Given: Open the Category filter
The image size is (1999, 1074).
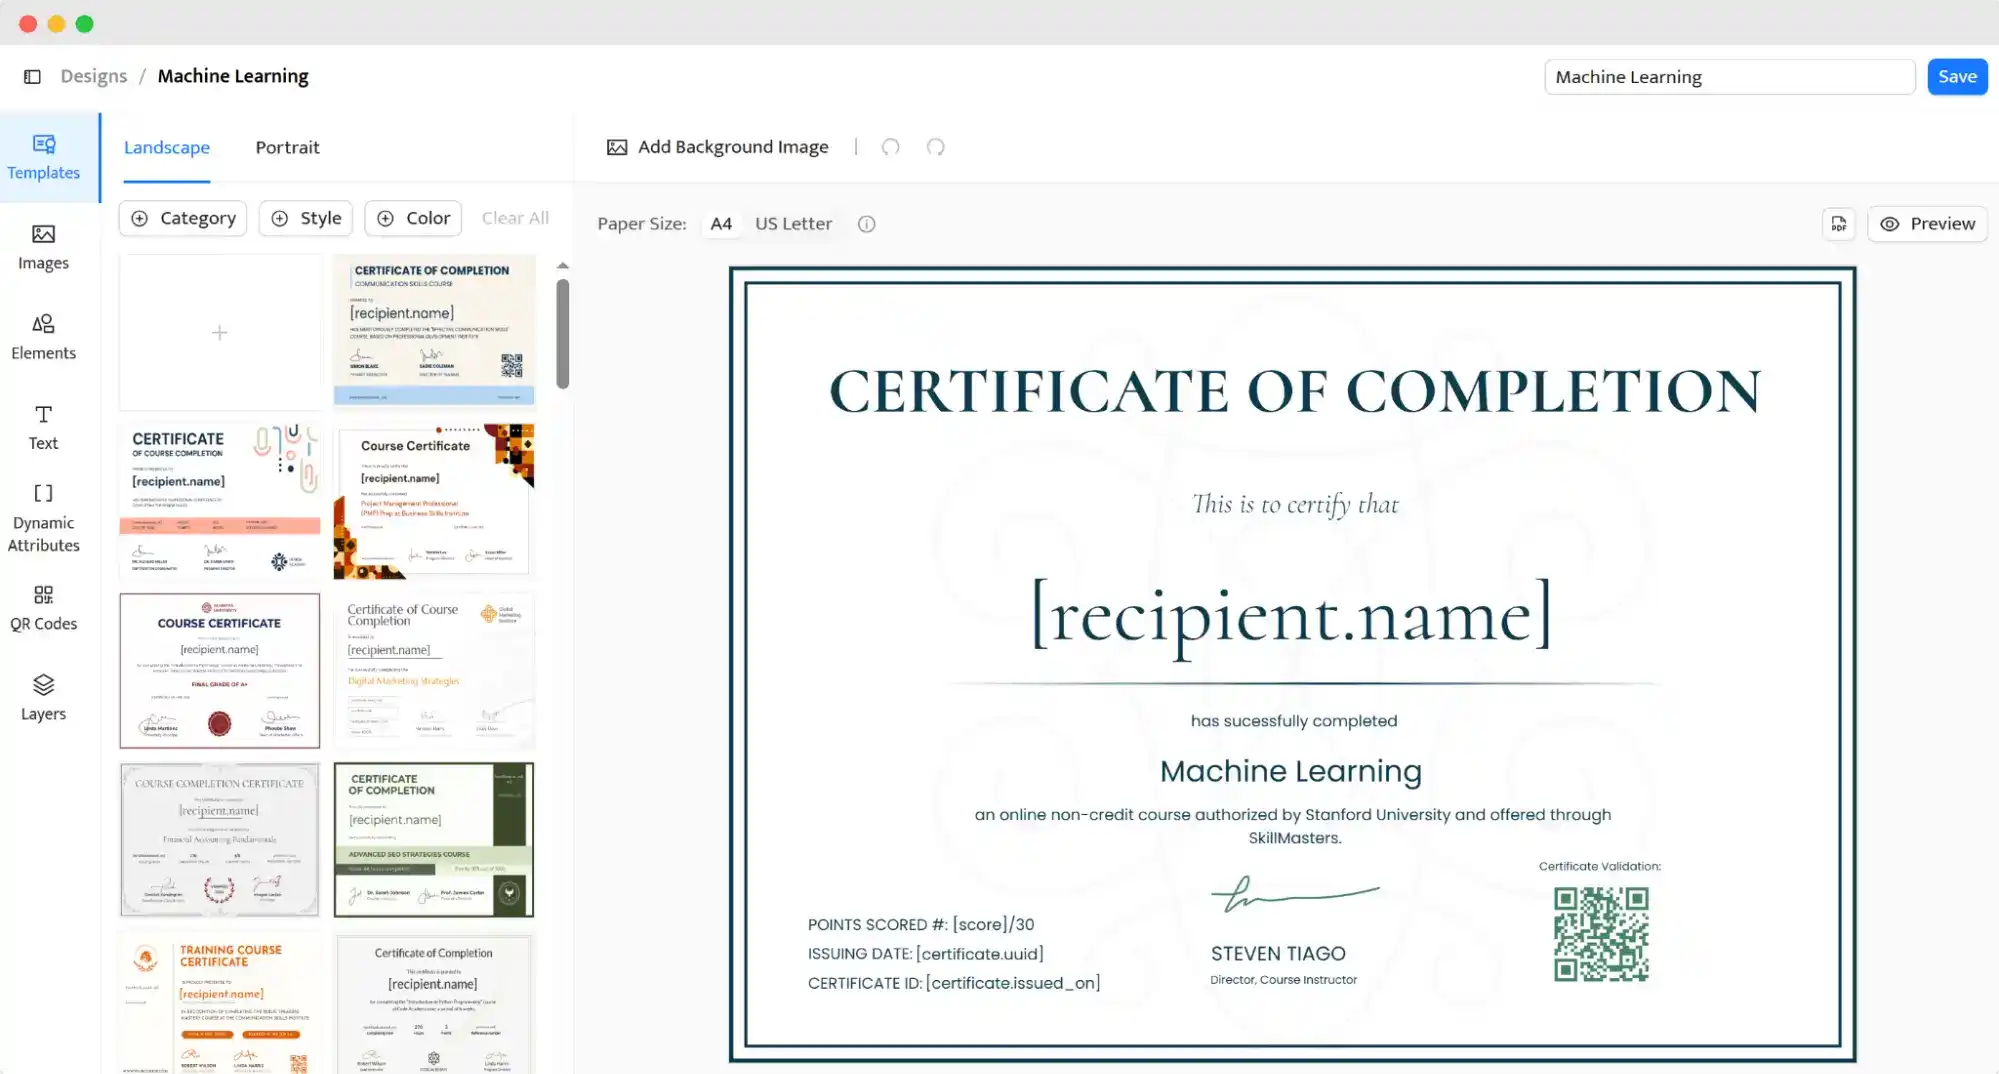Looking at the screenshot, I should (181, 217).
